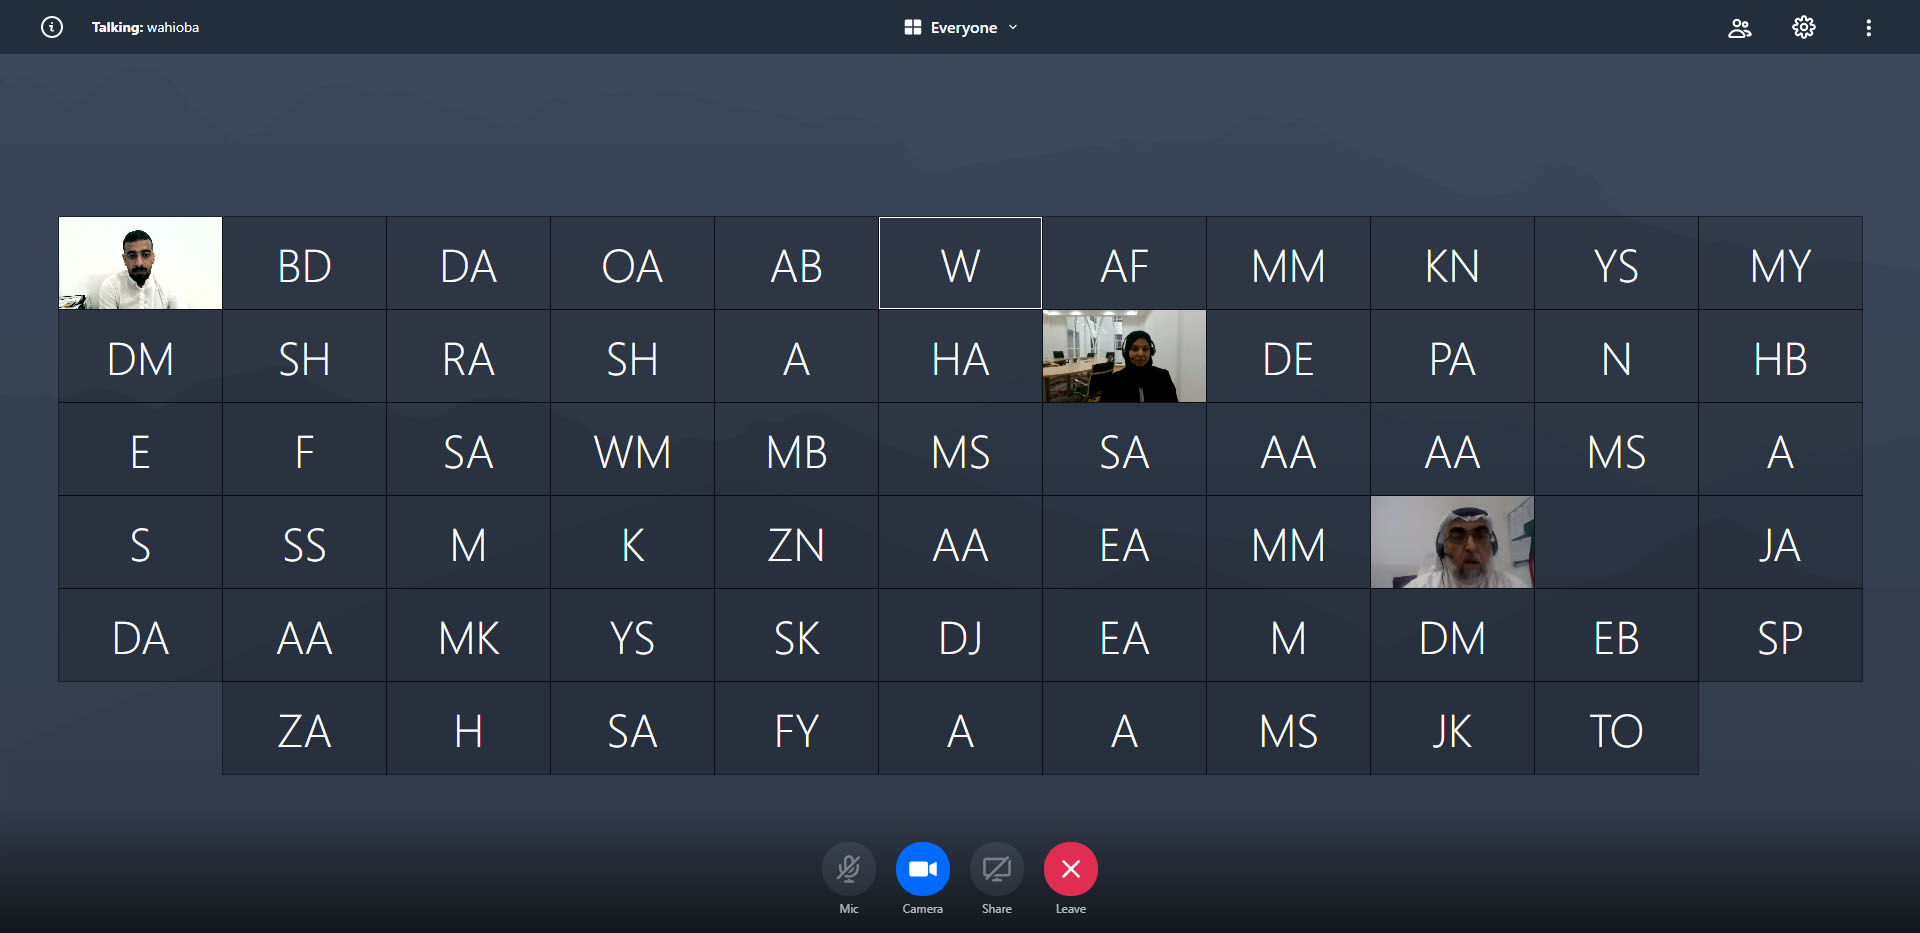The height and width of the screenshot is (933, 1920).
Task: Select the FY participant tile
Action: pyautogui.click(x=796, y=729)
